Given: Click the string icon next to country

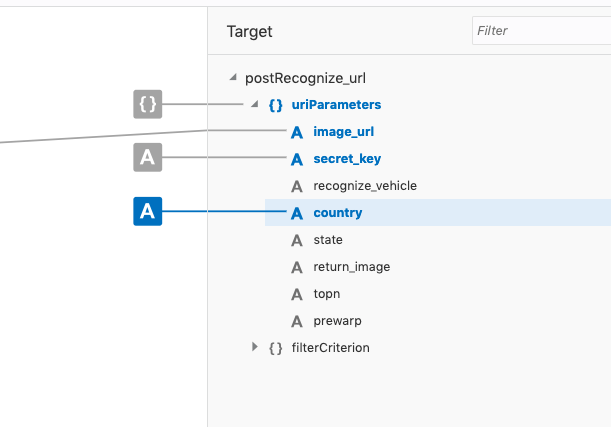Looking at the screenshot, I should tap(296, 213).
